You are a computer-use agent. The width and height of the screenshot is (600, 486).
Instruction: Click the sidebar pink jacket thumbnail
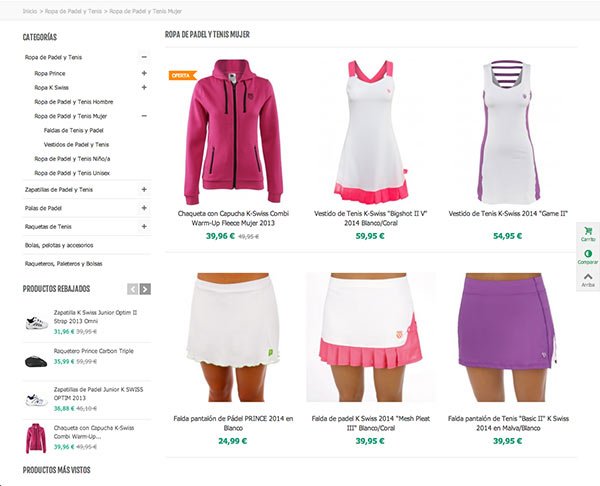pos(36,438)
